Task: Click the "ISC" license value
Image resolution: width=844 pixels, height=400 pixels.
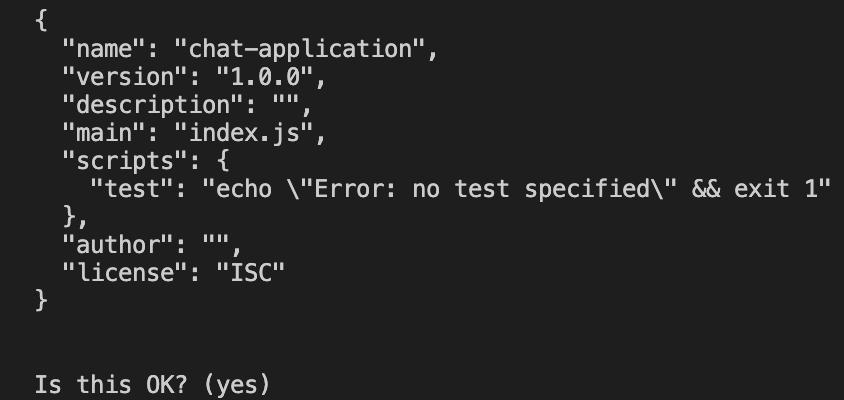Action: (x=250, y=273)
